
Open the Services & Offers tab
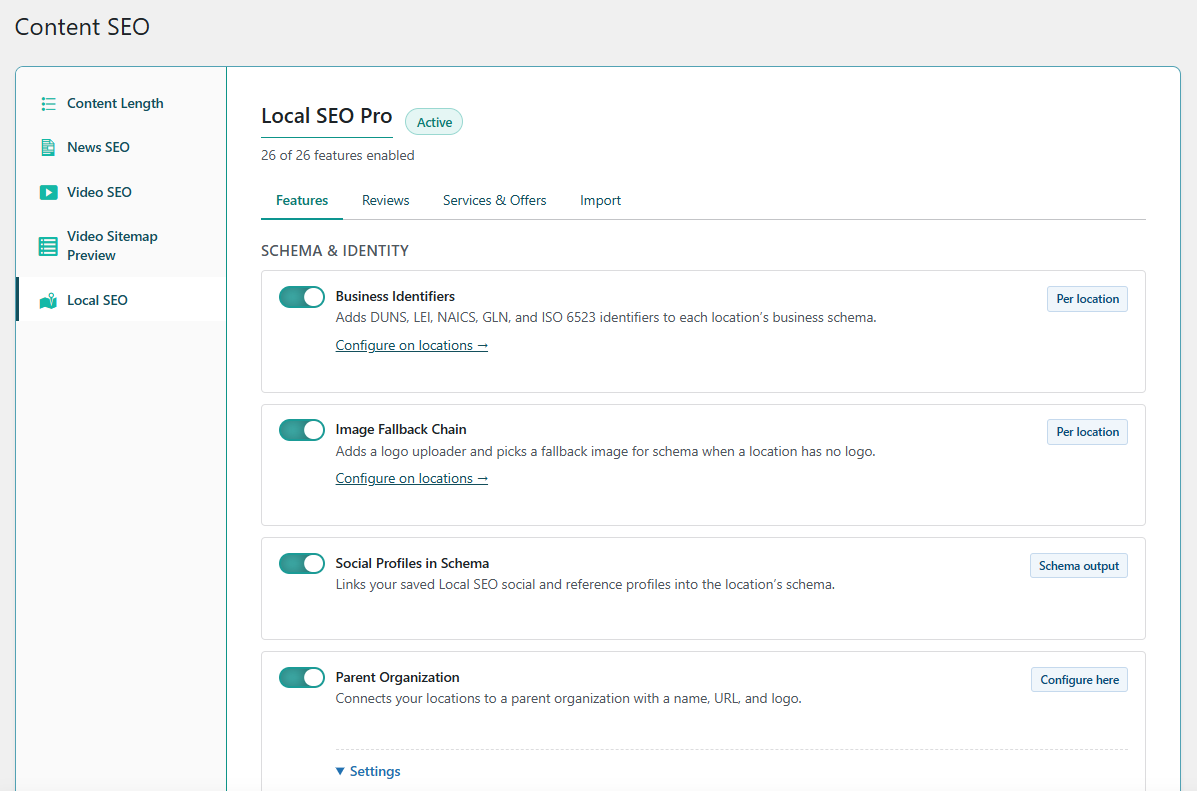495,201
